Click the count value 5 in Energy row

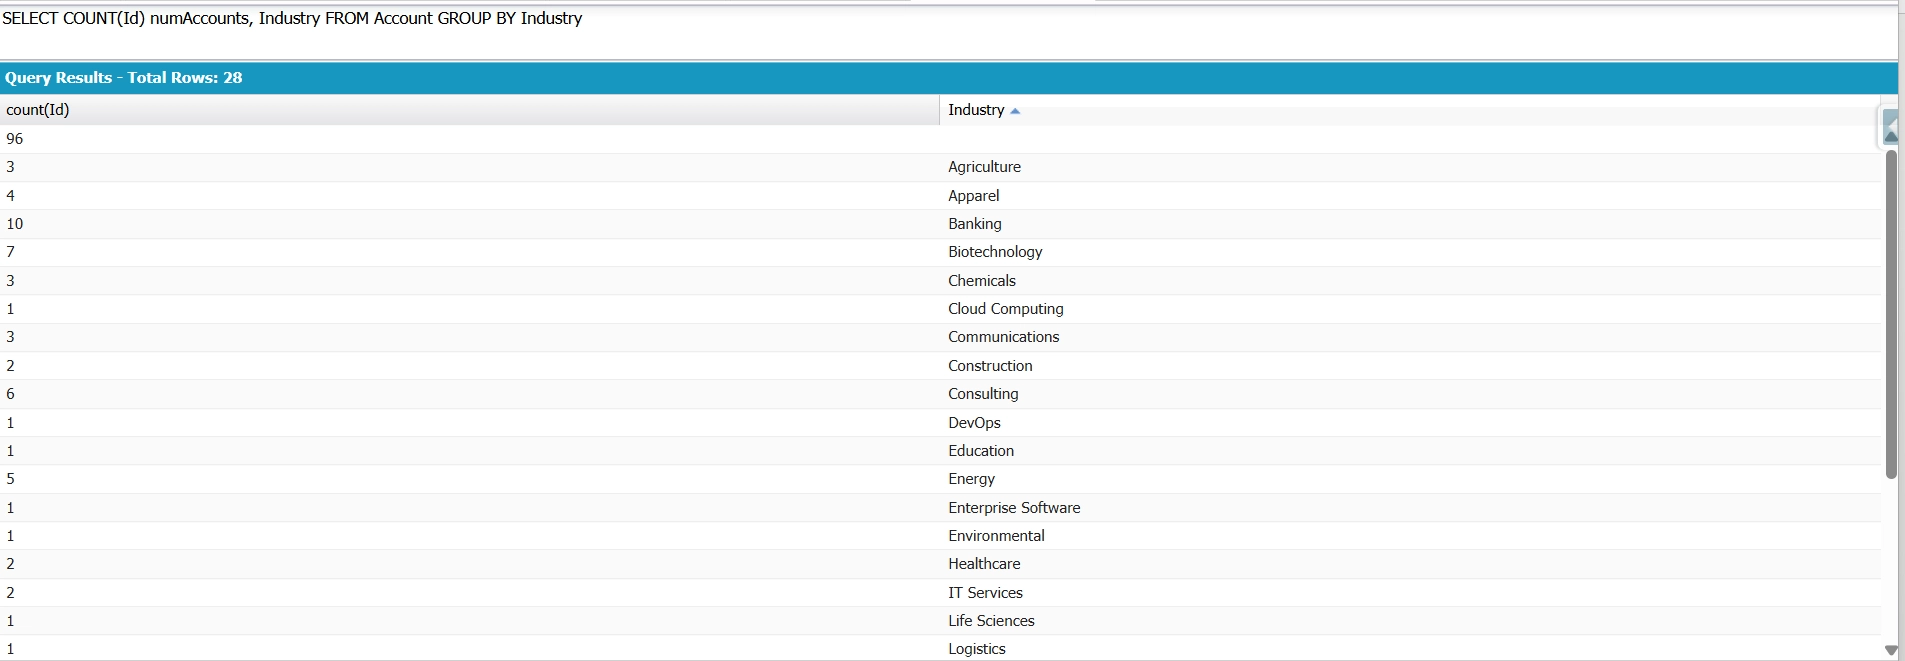tap(10, 479)
